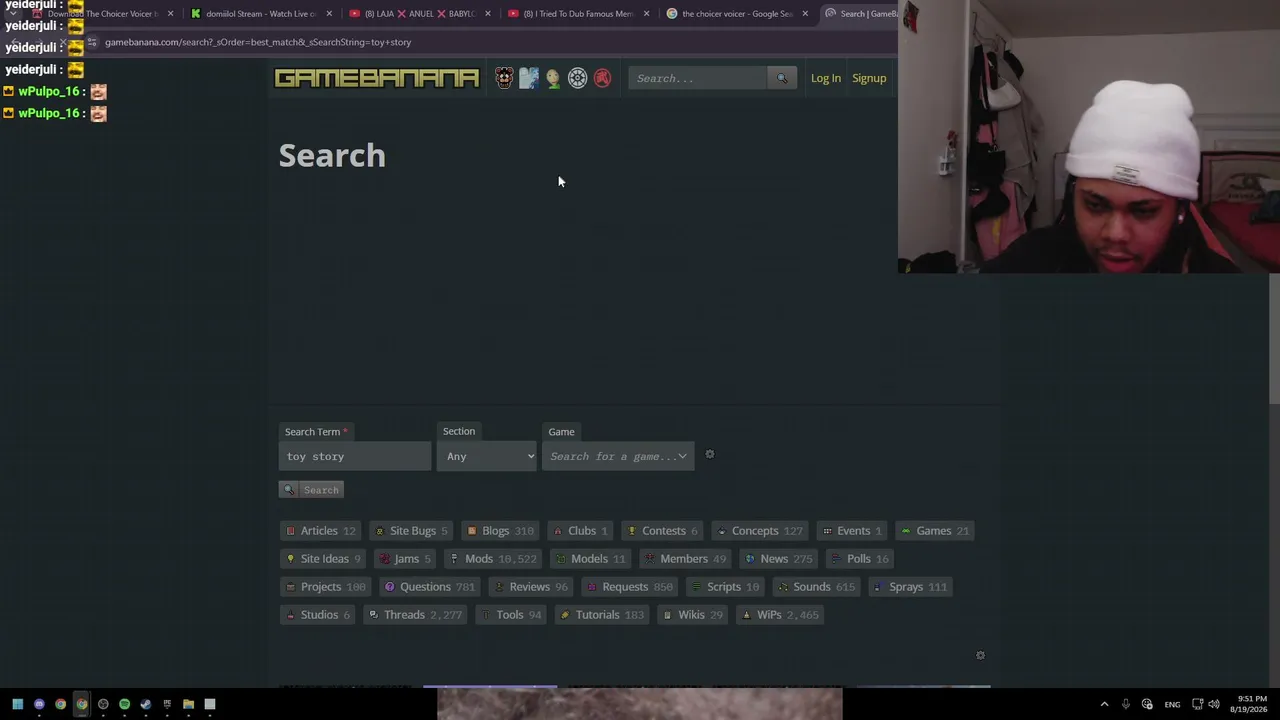Click the small gear icon below the section tags
Viewport: 1280px width, 720px height.
[x=980, y=655]
